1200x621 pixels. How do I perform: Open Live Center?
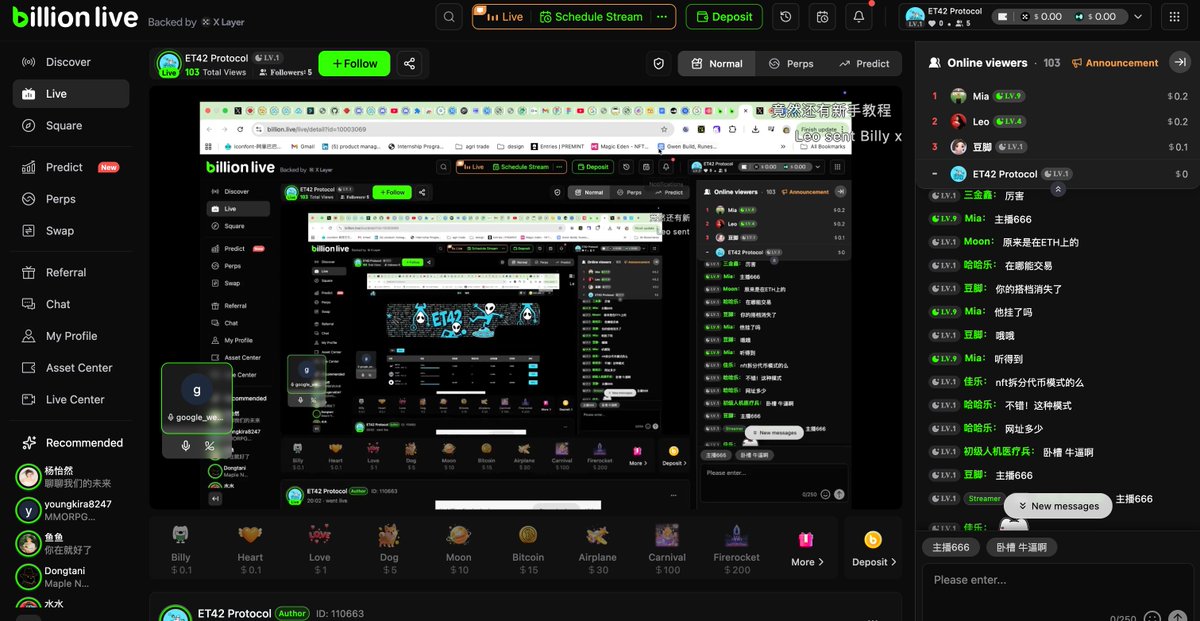[71, 400]
